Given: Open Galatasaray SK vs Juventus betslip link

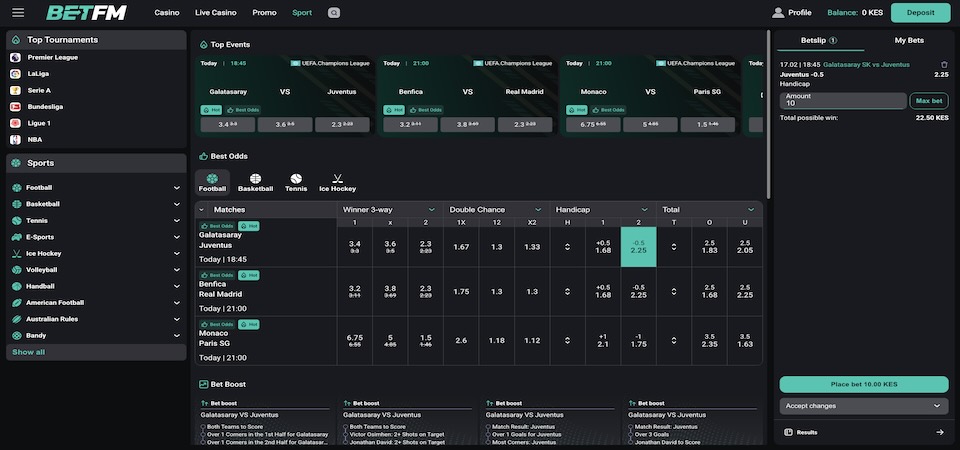Looking at the screenshot, I should [x=866, y=65].
